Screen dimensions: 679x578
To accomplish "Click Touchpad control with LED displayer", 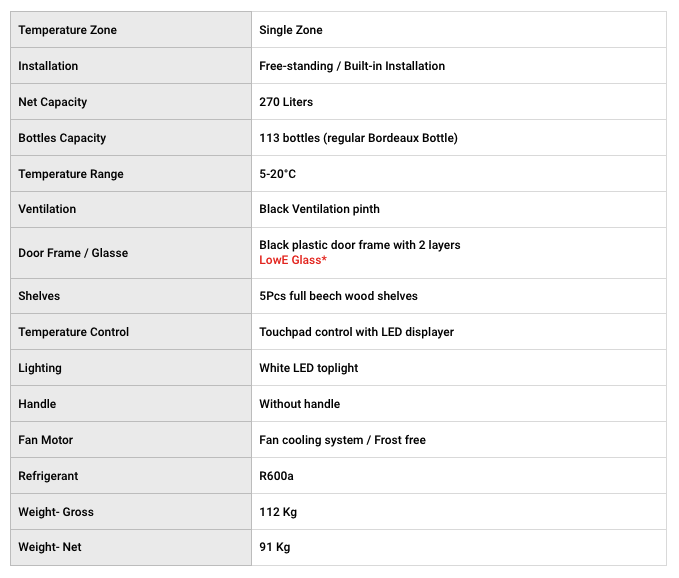I will click(x=356, y=332).
